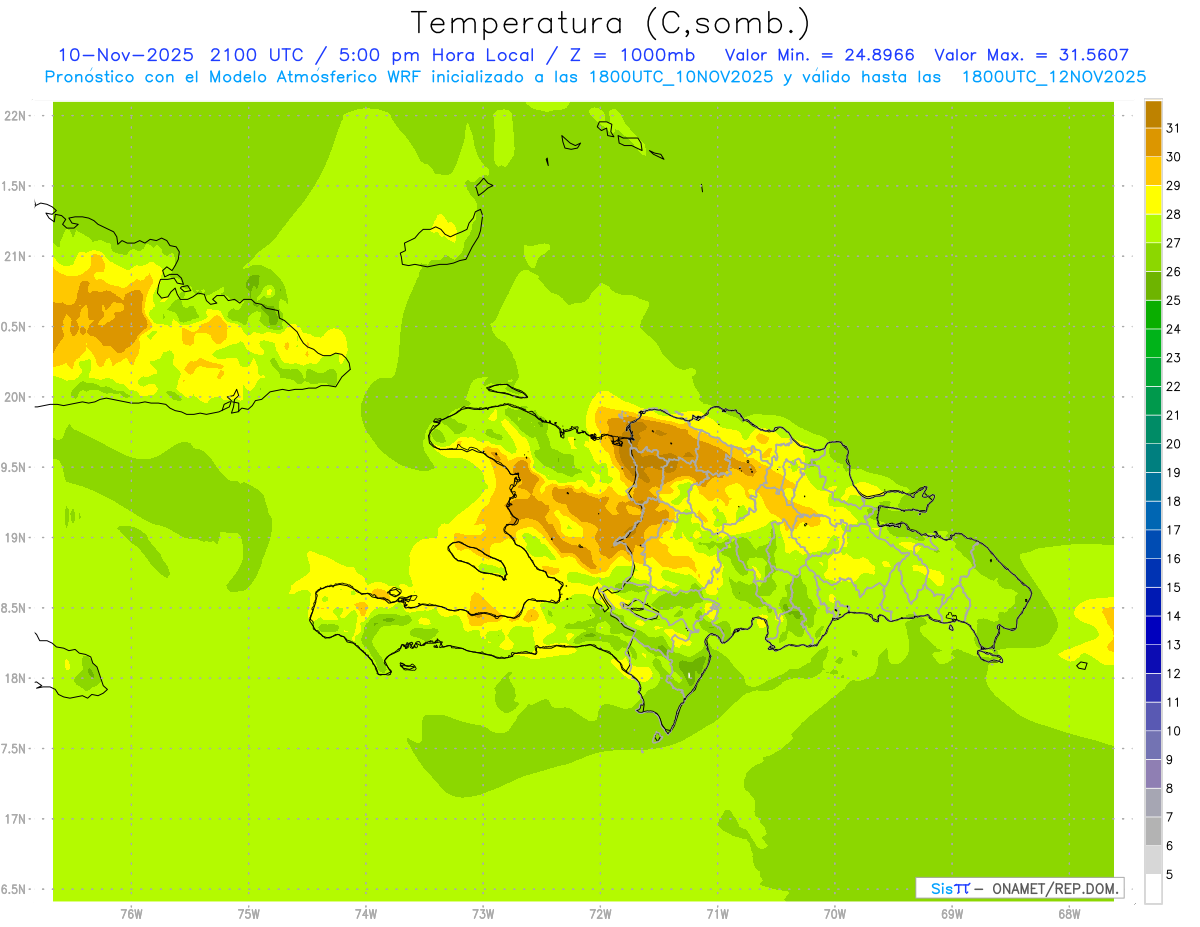Select the blue legend swatch between 16 and 17

click(x=1153, y=544)
